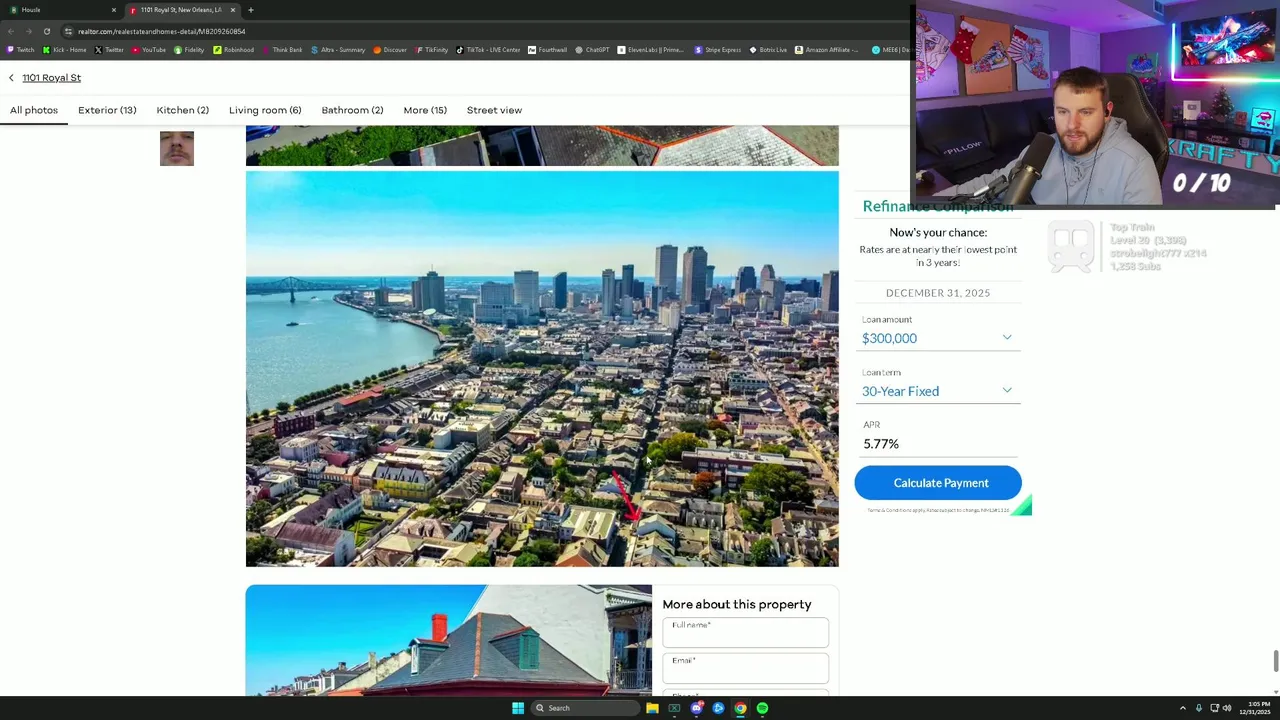The width and height of the screenshot is (1280, 720).
Task: Open the Discover bookmark
Action: 390,50
